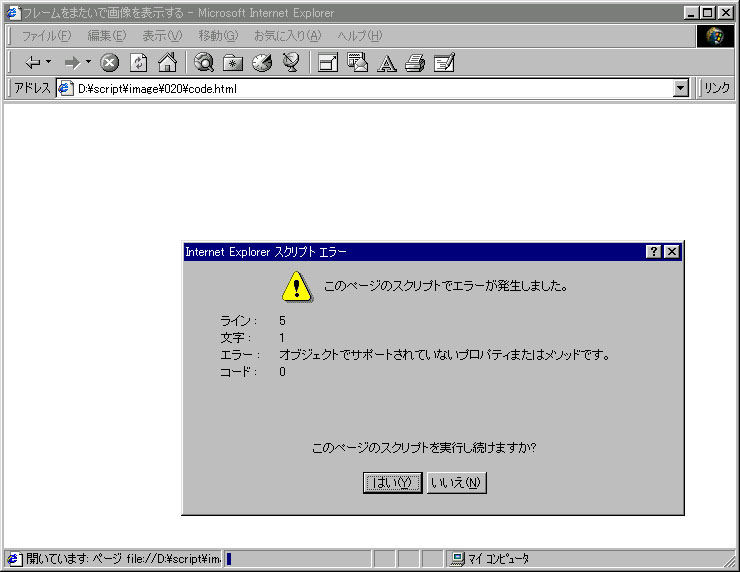
Task: Open the ファイル(F) menu
Action: tap(46, 36)
